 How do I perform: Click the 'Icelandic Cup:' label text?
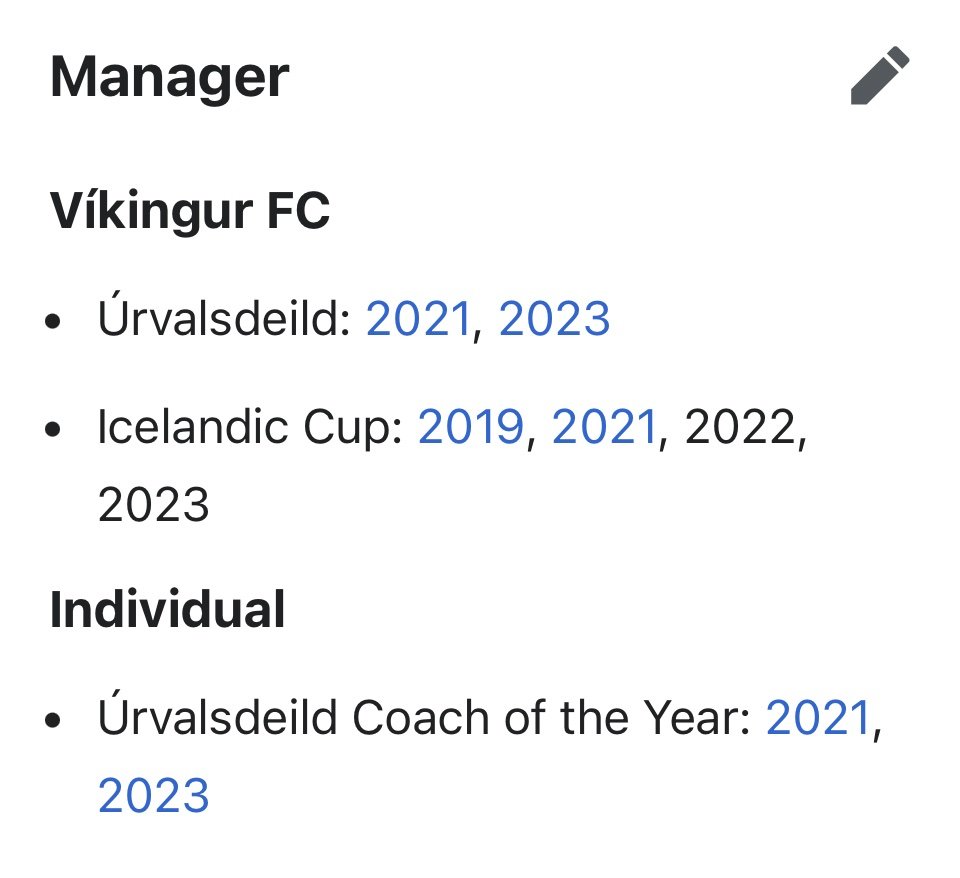pyautogui.click(x=250, y=427)
